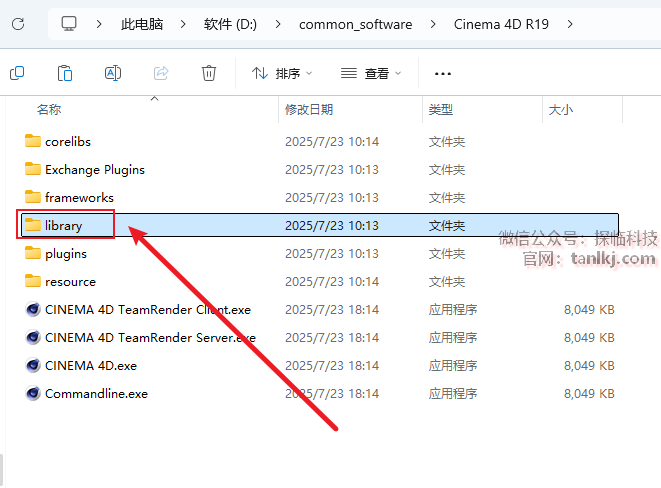Click the Commandline.exe app icon
The height and width of the screenshot is (488, 661).
33,393
